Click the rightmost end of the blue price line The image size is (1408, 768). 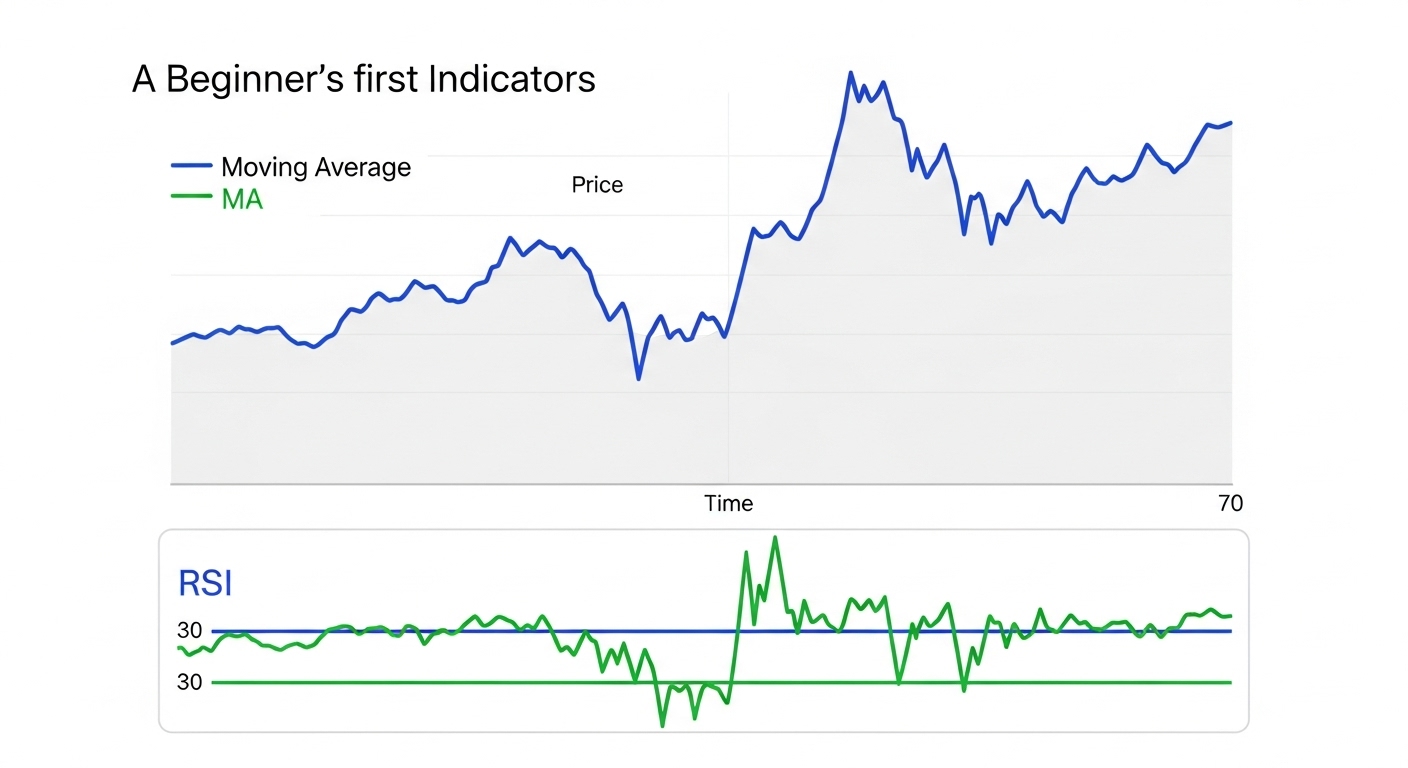(x=1231, y=123)
